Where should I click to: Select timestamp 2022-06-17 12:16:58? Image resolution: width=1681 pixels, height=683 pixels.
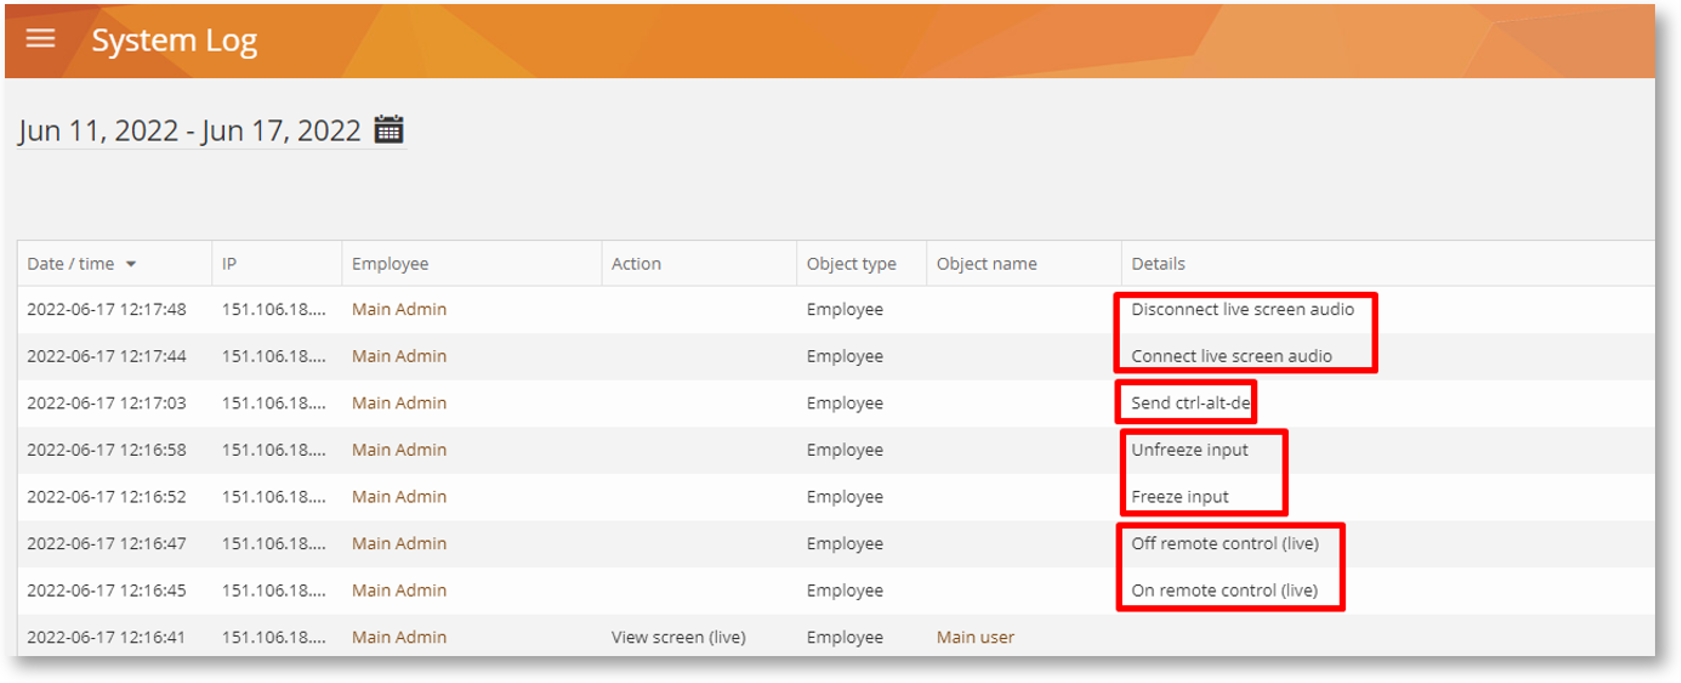[x=106, y=450]
